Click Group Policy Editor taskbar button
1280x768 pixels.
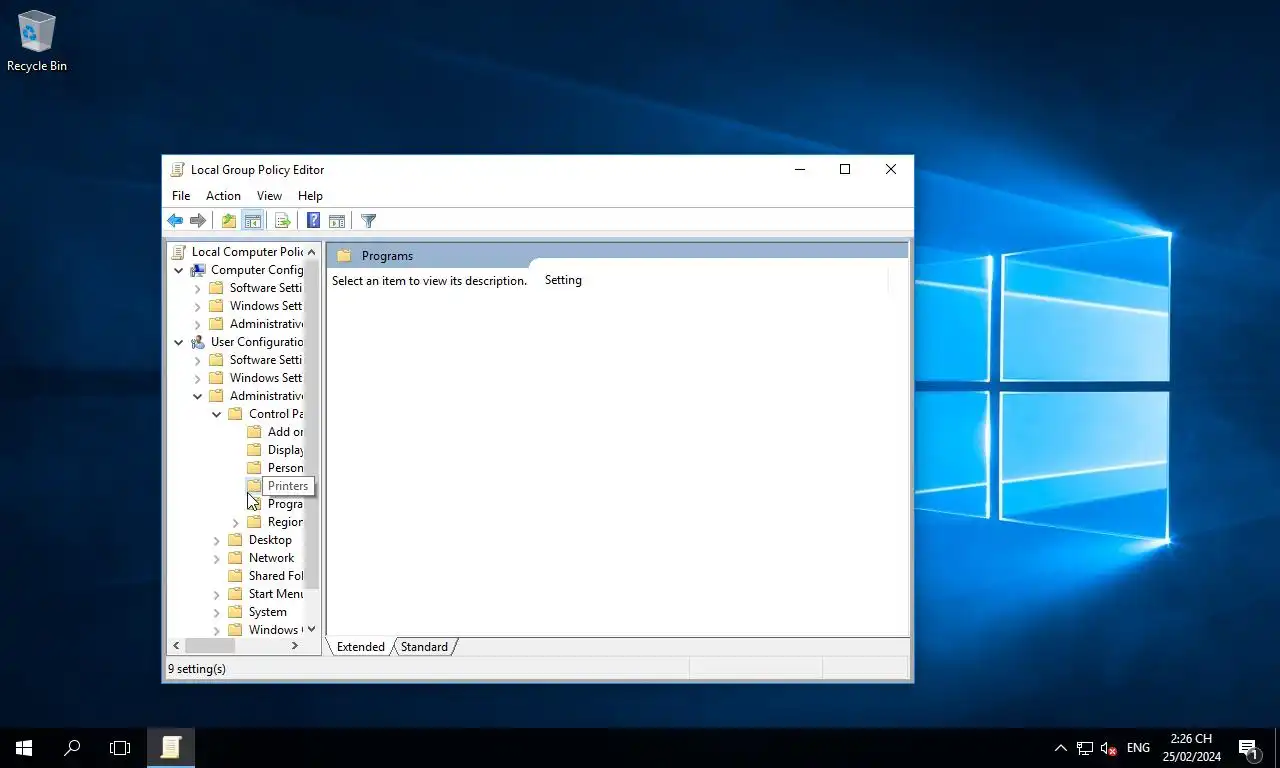pos(171,748)
